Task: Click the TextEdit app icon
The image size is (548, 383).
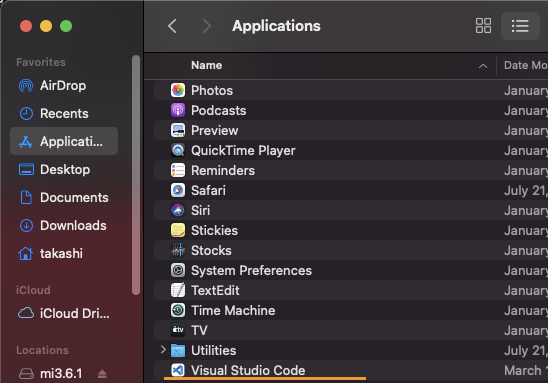Action: (178, 290)
